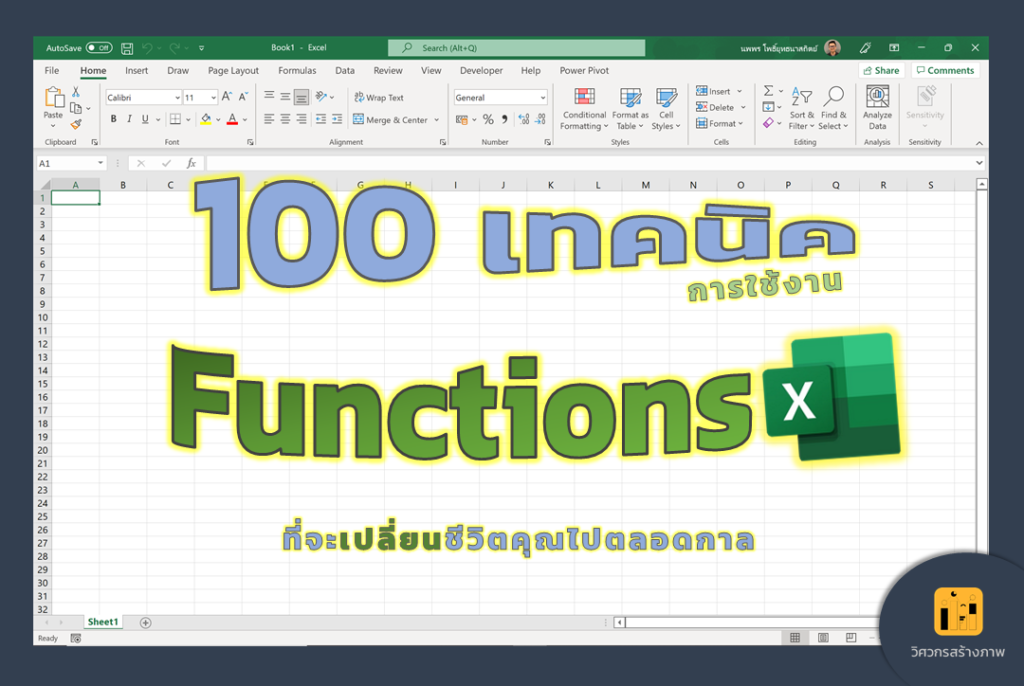Image resolution: width=1024 pixels, height=686 pixels.
Task: Expand the Name Box dropdown
Action: 100,163
